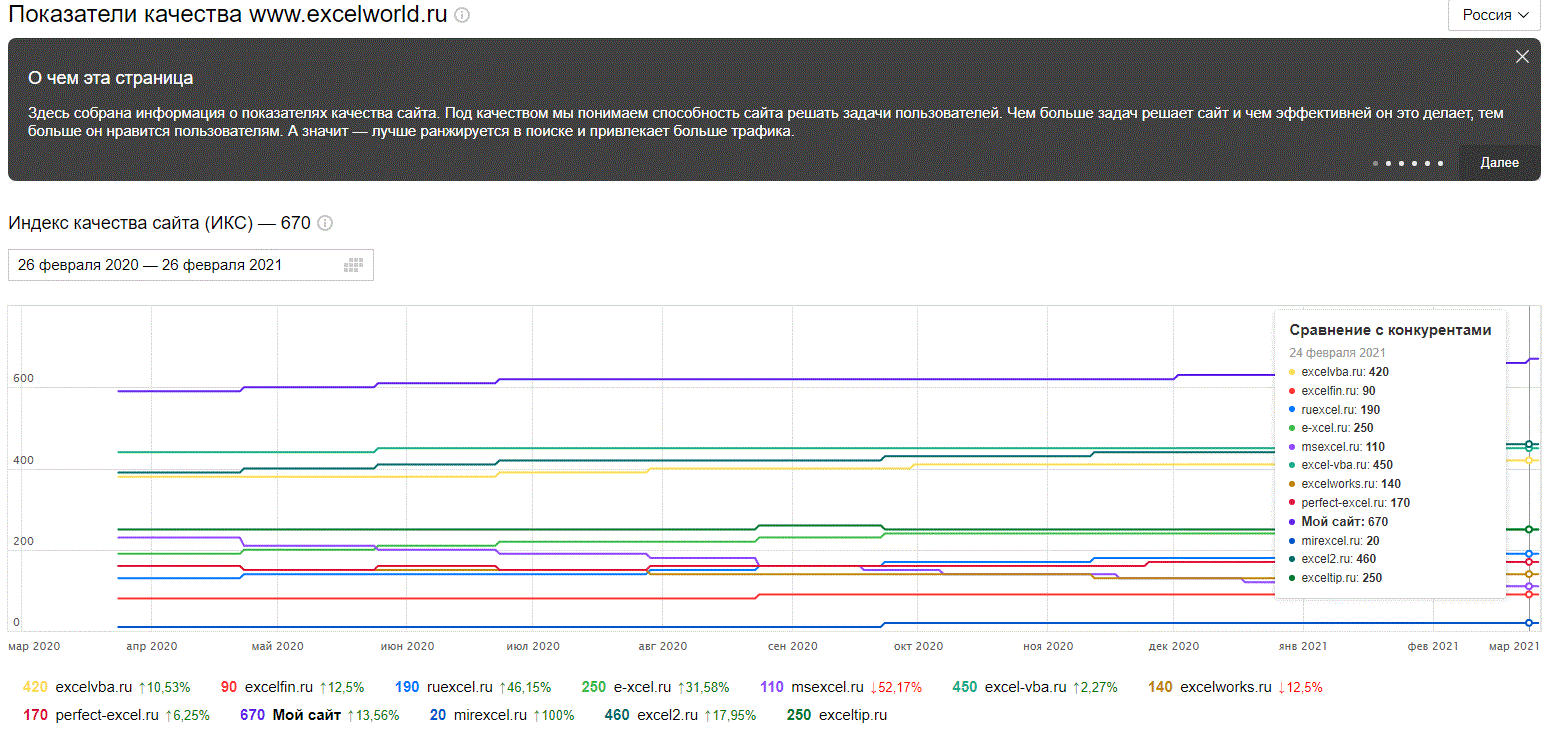The height and width of the screenshot is (740, 1553).
Task: Click info icon next to www.excelworld.ru title
Action: [461, 16]
